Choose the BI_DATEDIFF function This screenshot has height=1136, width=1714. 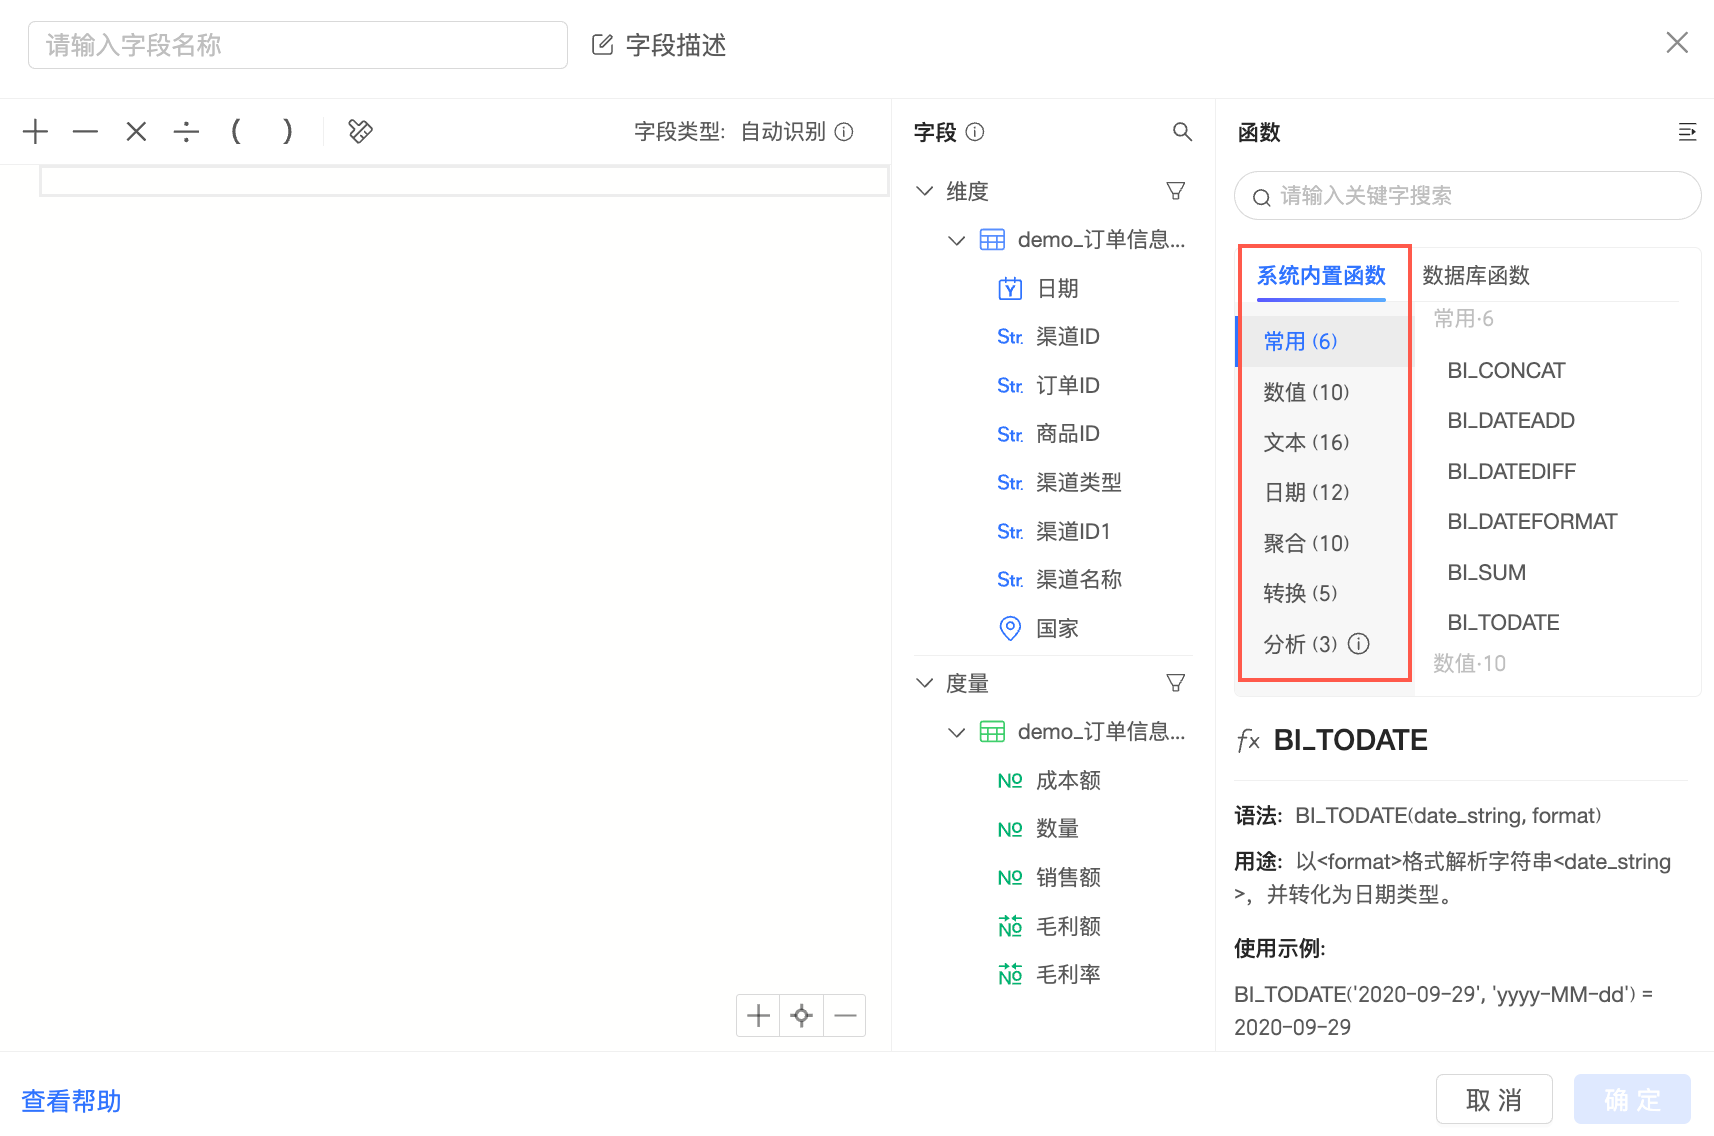(1512, 472)
